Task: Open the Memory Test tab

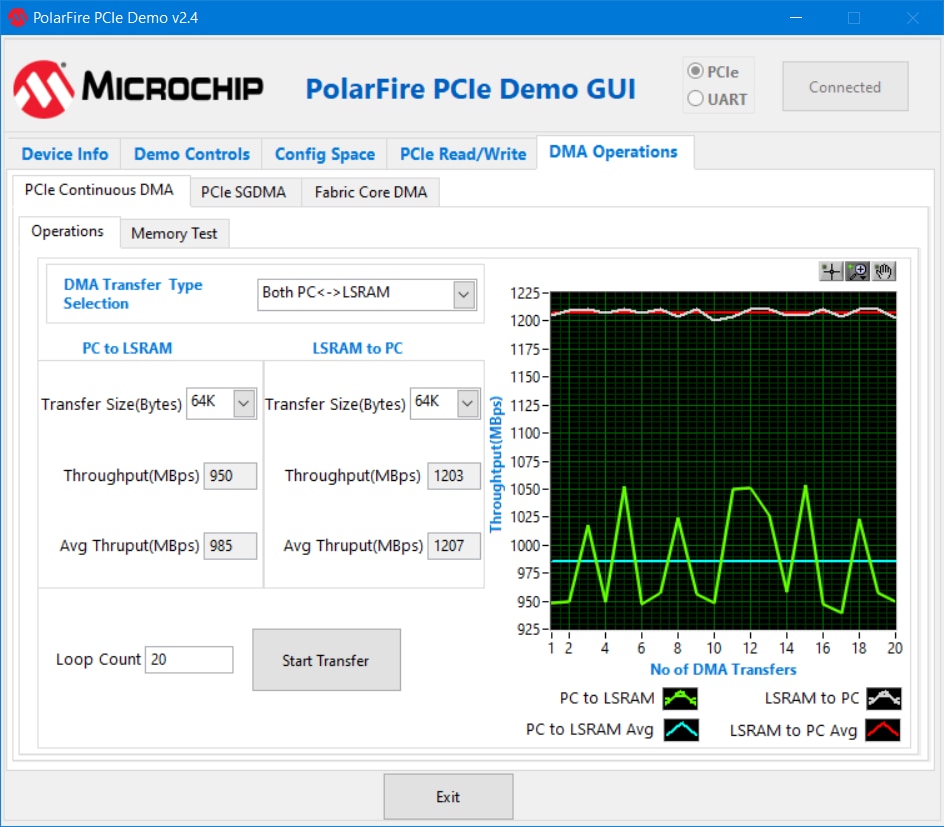Action: (174, 234)
